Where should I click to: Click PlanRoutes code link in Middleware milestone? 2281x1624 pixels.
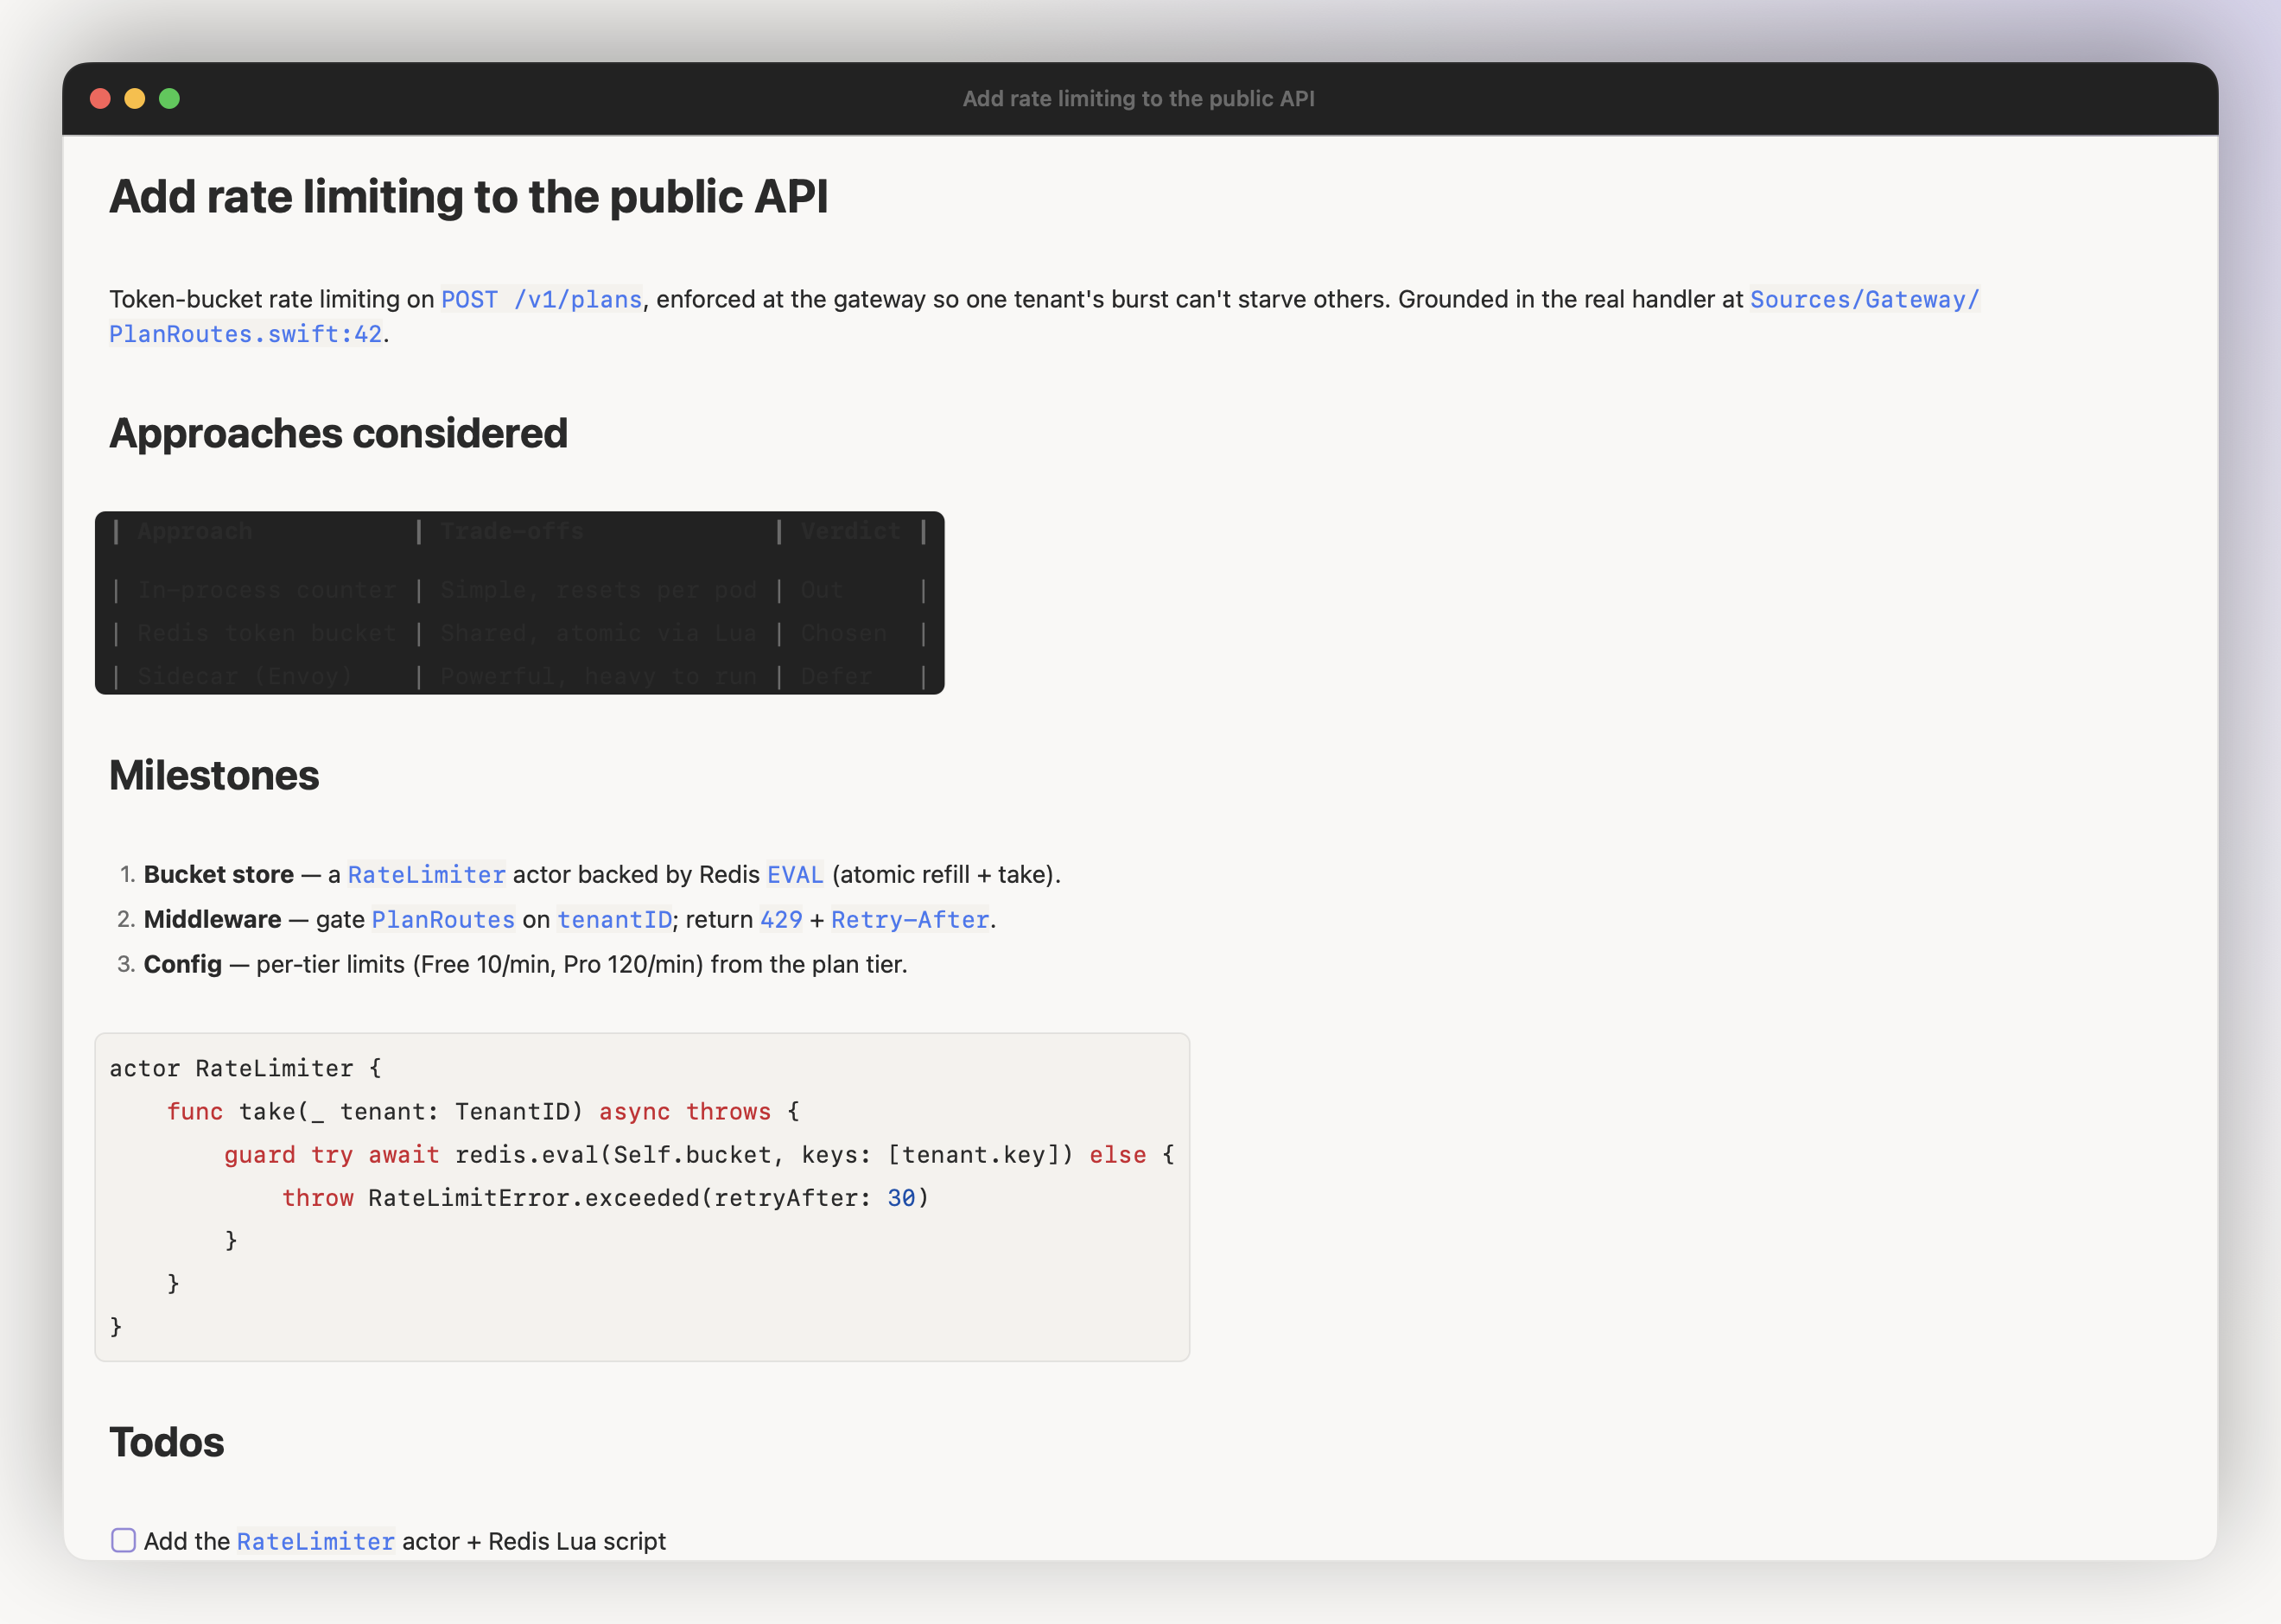tap(443, 920)
